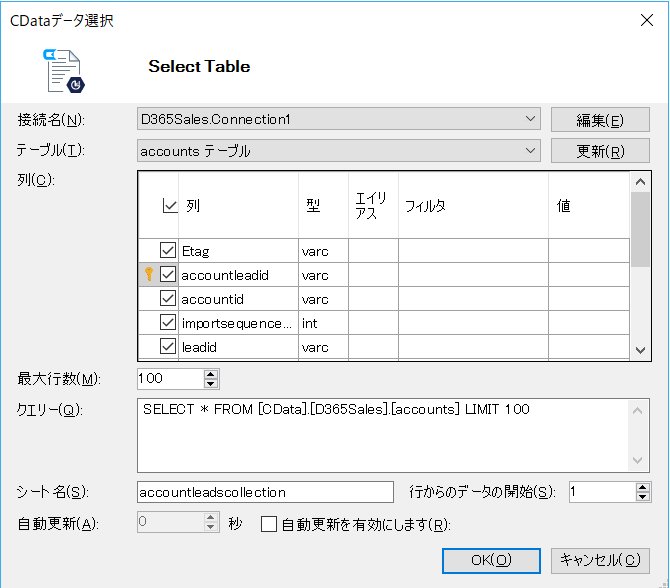Increase 最大行数 with the up stepper arrow
This screenshot has width=670, height=588.
(x=211, y=374)
